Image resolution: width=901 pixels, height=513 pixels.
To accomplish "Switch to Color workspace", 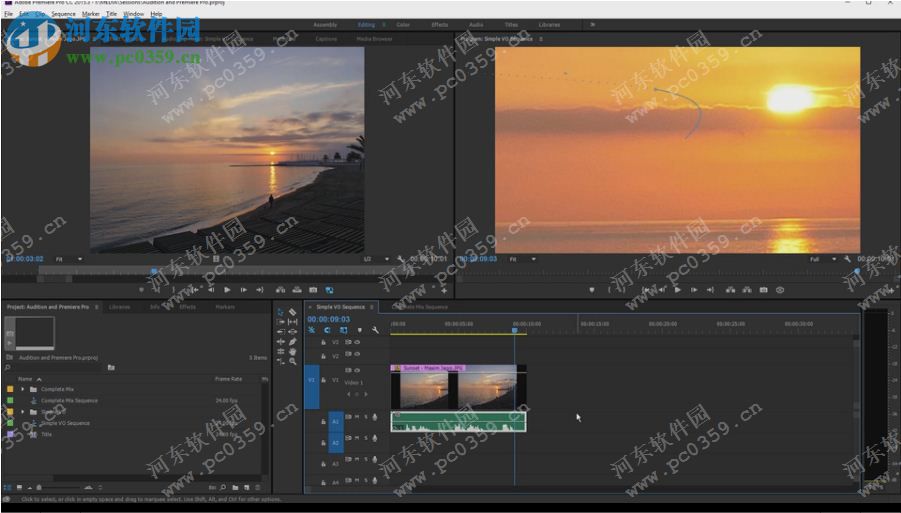I will coord(403,25).
